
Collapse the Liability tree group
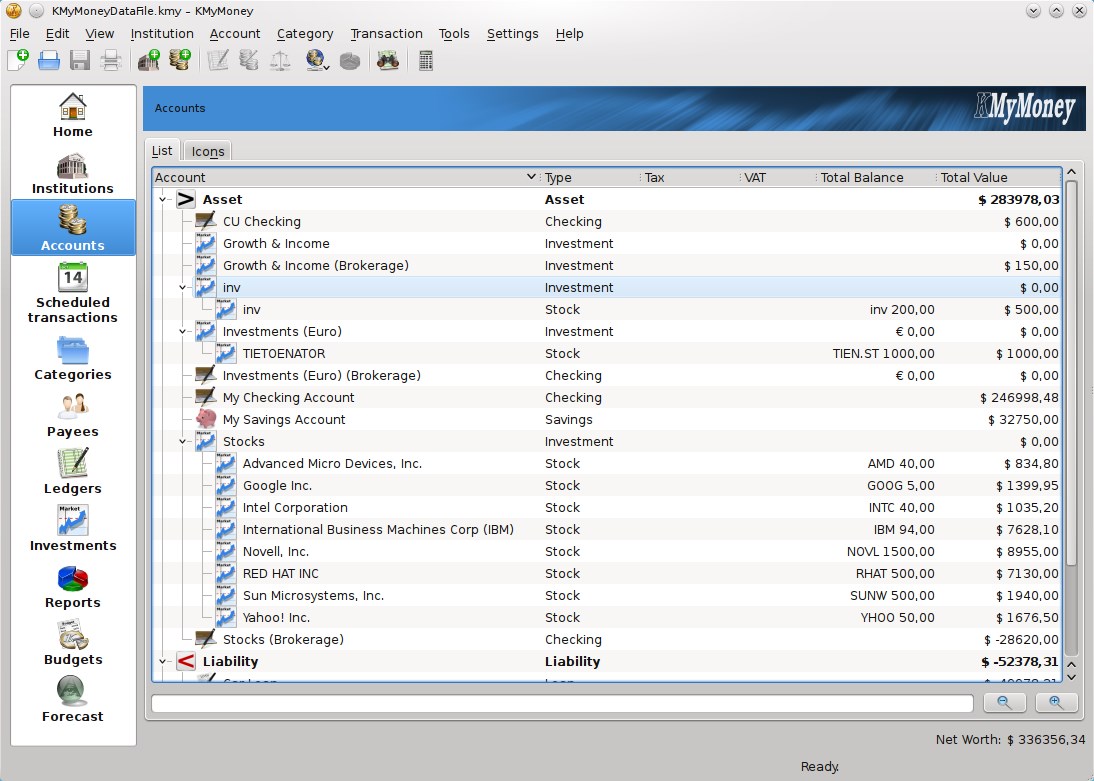(163, 662)
